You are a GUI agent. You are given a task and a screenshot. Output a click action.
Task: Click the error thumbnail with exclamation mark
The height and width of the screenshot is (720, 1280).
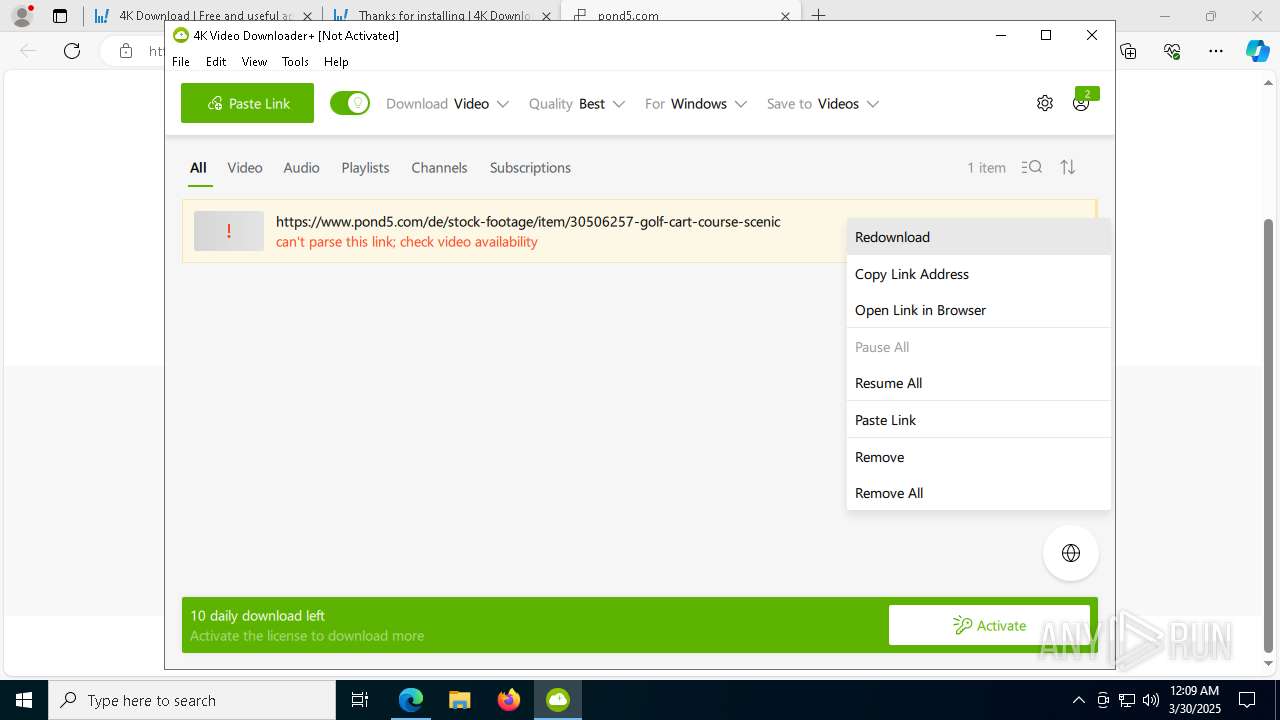coord(229,231)
